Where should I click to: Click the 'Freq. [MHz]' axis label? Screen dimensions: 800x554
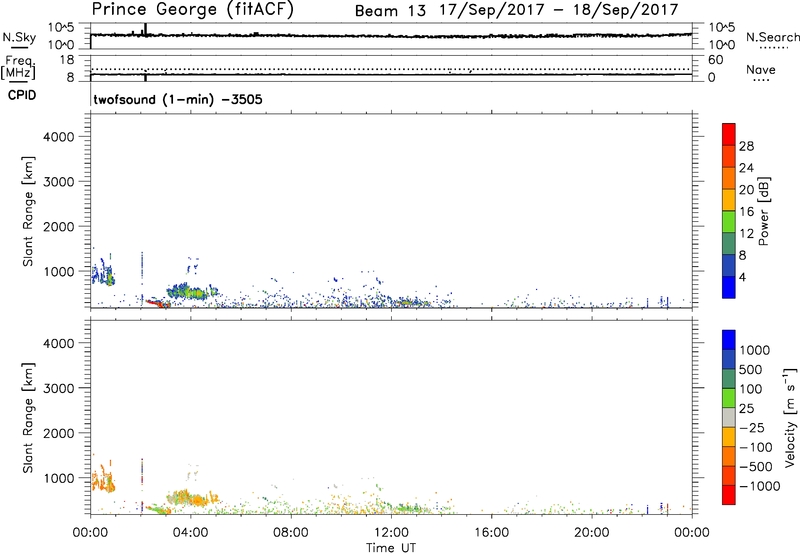point(19,67)
